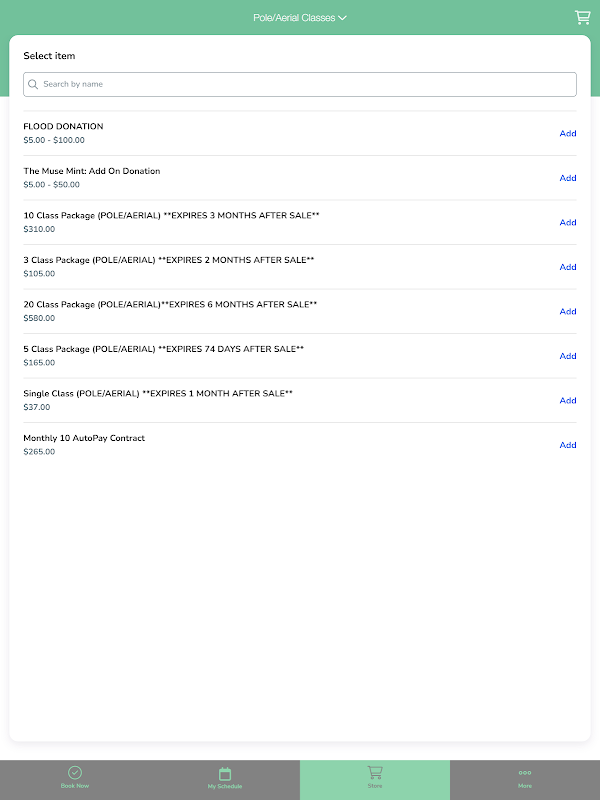The width and height of the screenshot is (600, 800).
Task: Open the shopping cart icon
Action: (x=582, y=17)
